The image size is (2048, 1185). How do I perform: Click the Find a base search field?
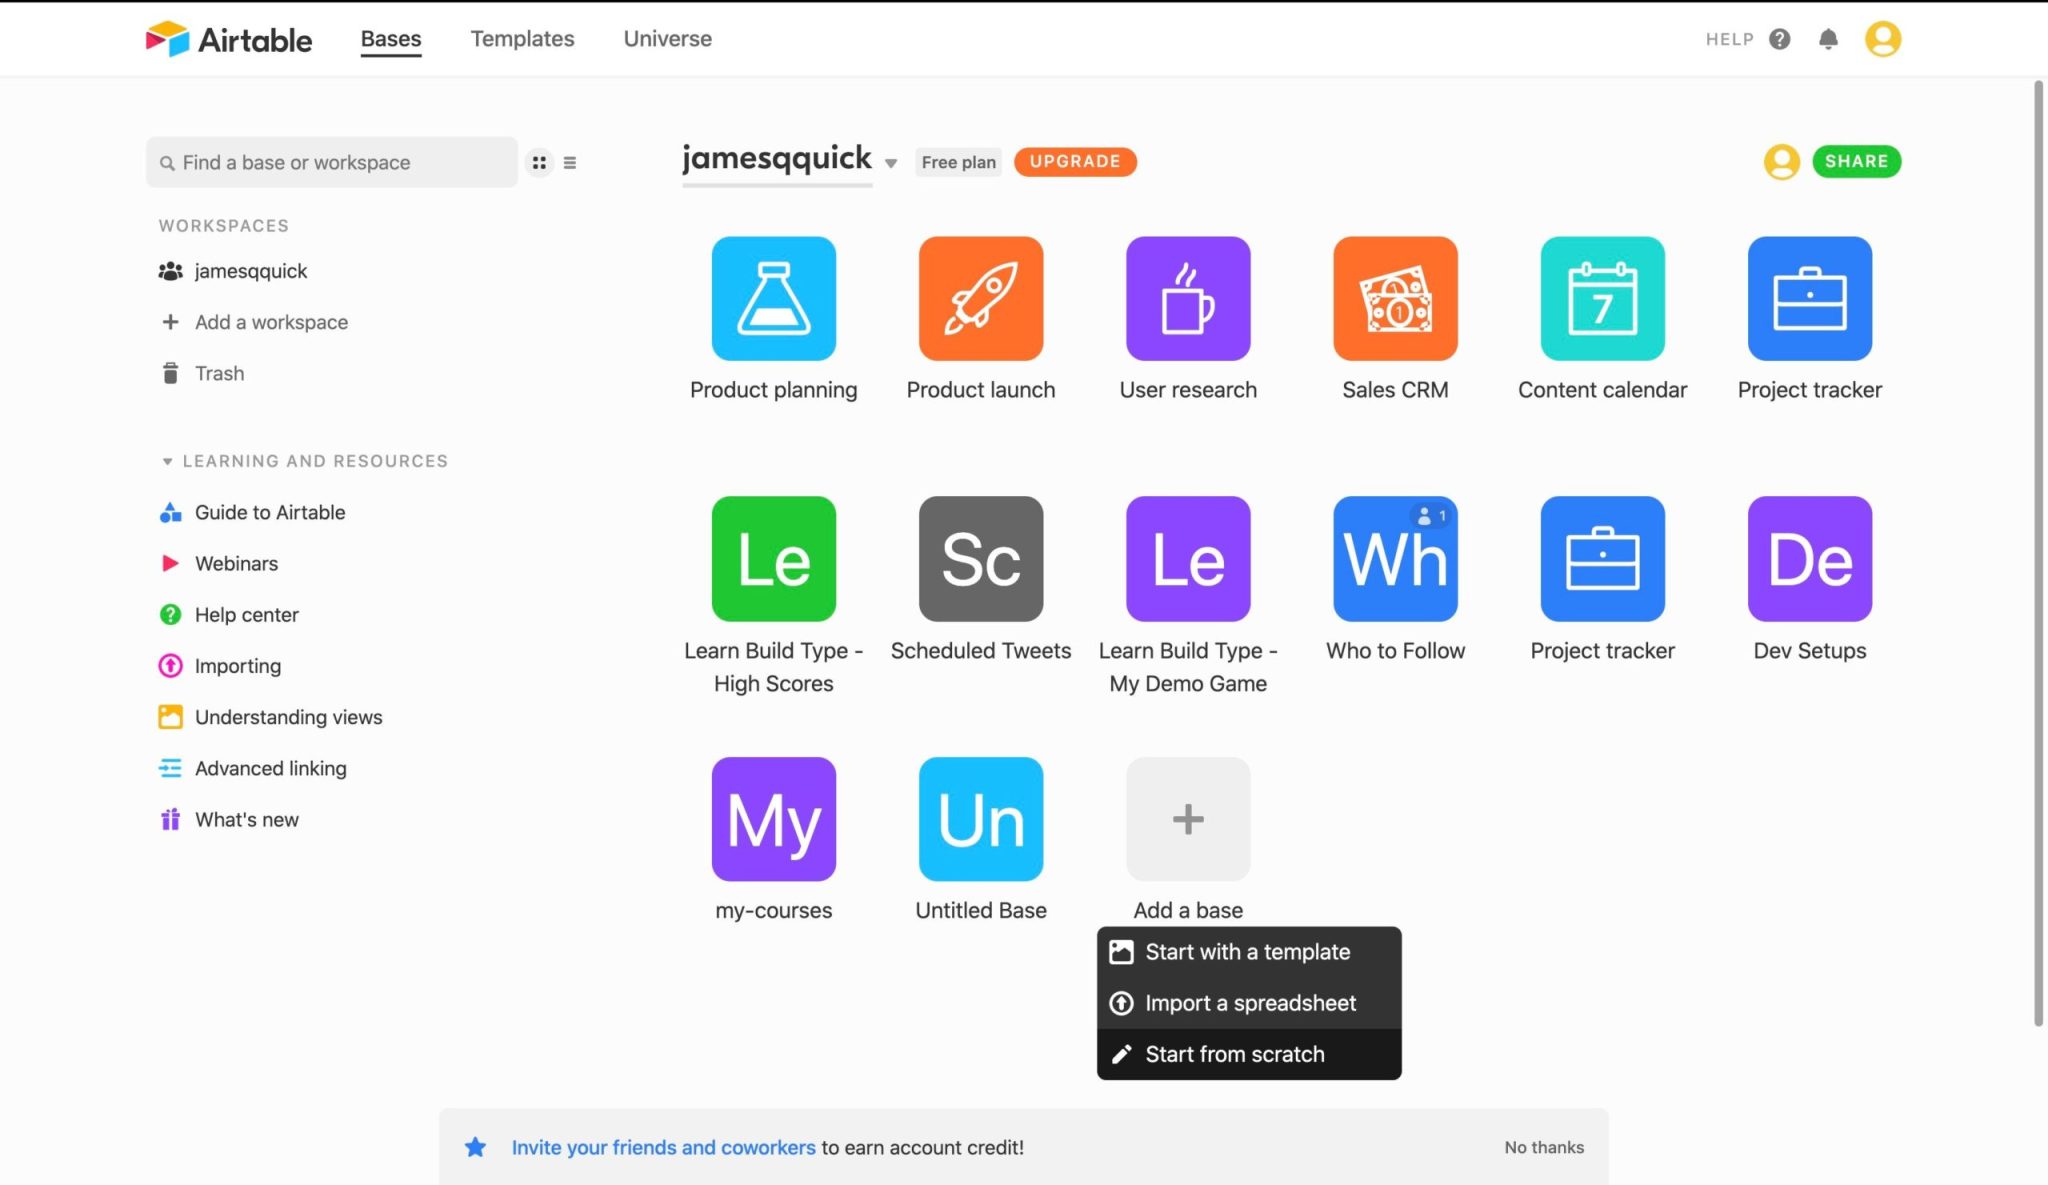[331, 162]
